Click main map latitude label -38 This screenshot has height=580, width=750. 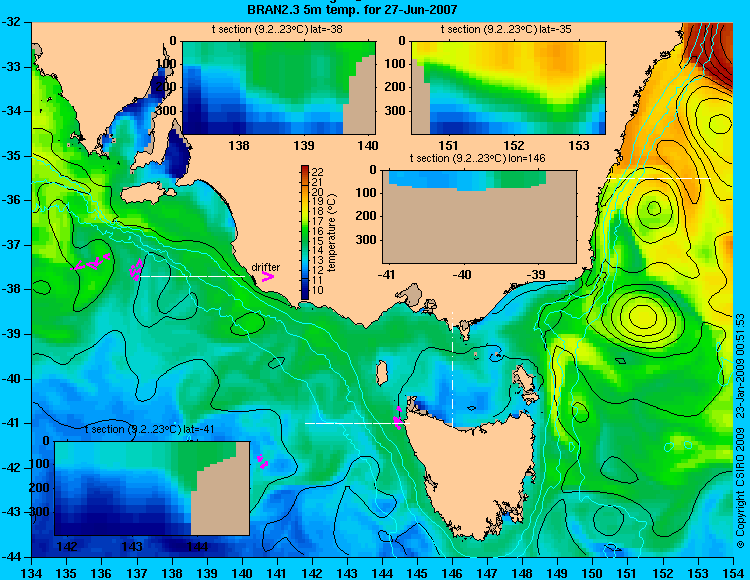[x=12, y=289]
